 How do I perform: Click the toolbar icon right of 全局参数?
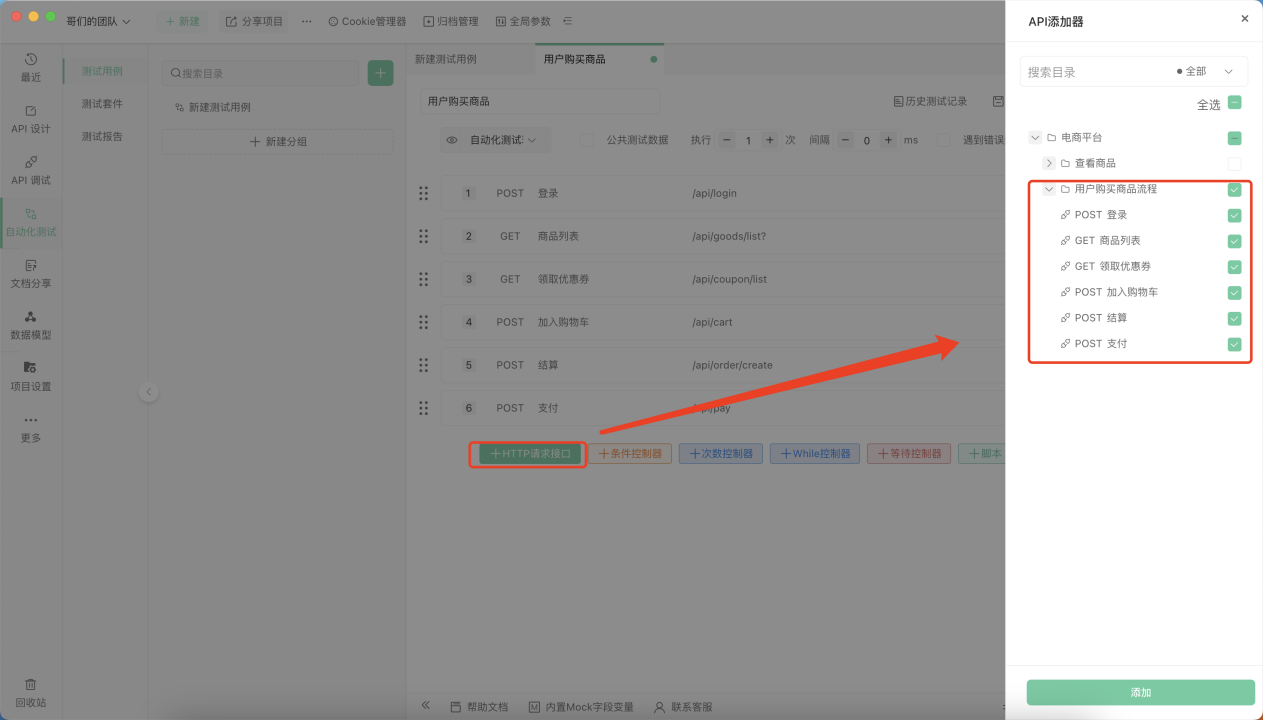click(568, 21)
